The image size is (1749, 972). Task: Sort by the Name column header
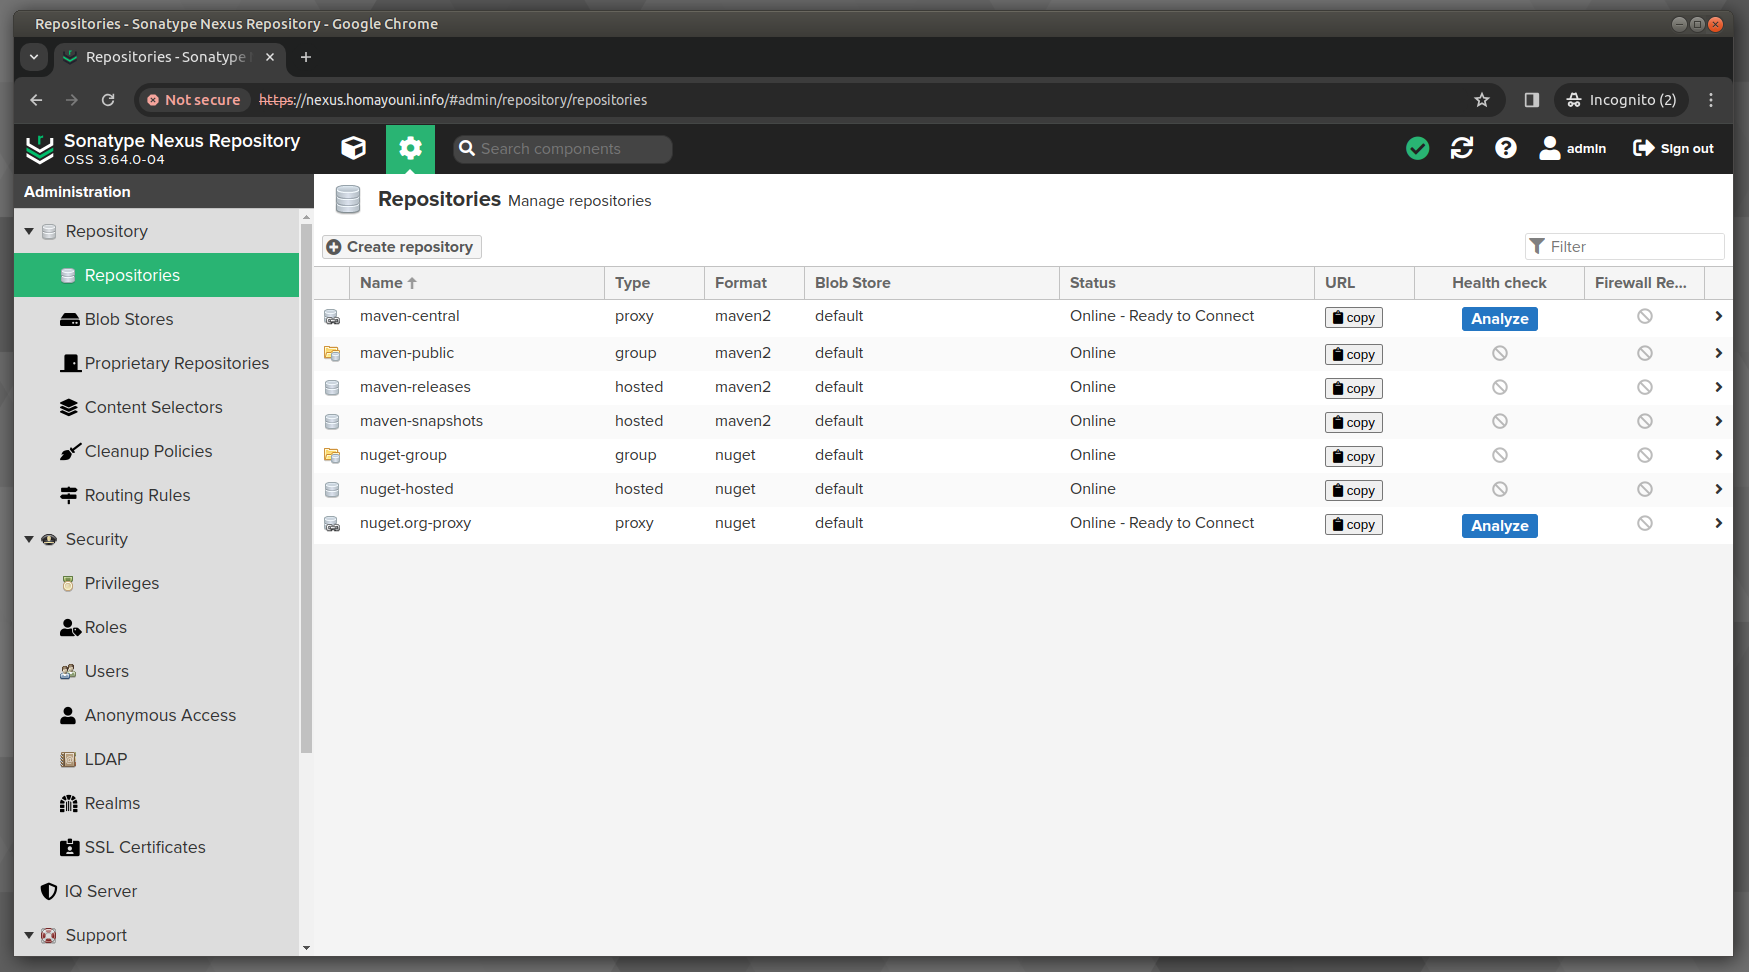(x=477, y=283)
